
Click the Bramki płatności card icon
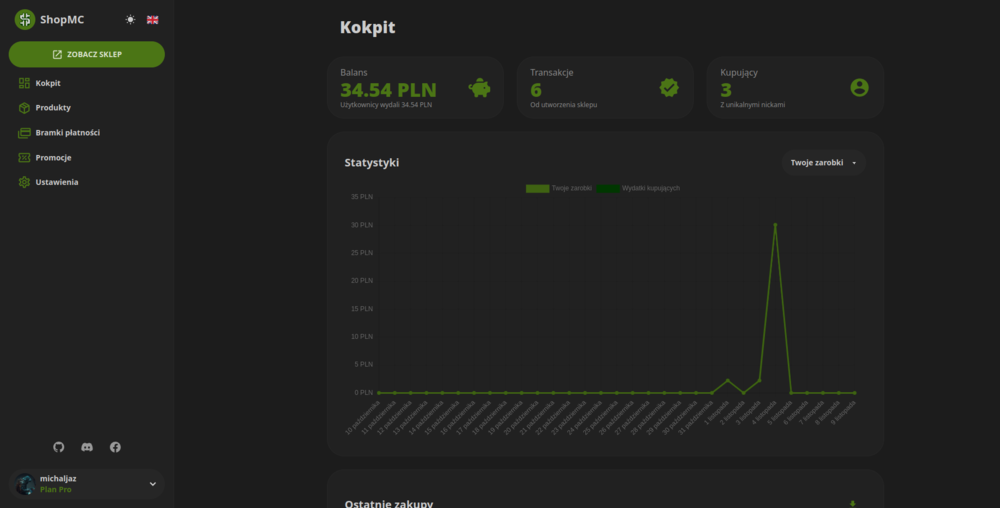click(24, 133)
